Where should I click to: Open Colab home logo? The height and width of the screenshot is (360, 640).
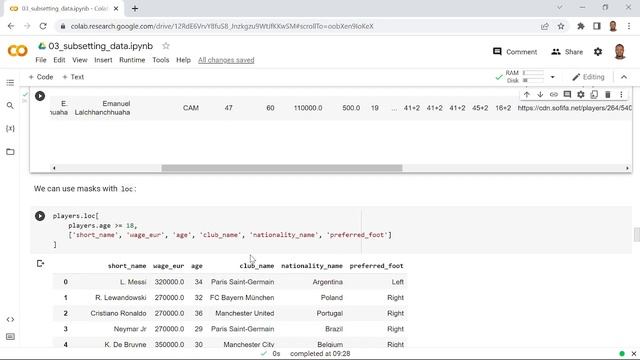click(18, 51)
